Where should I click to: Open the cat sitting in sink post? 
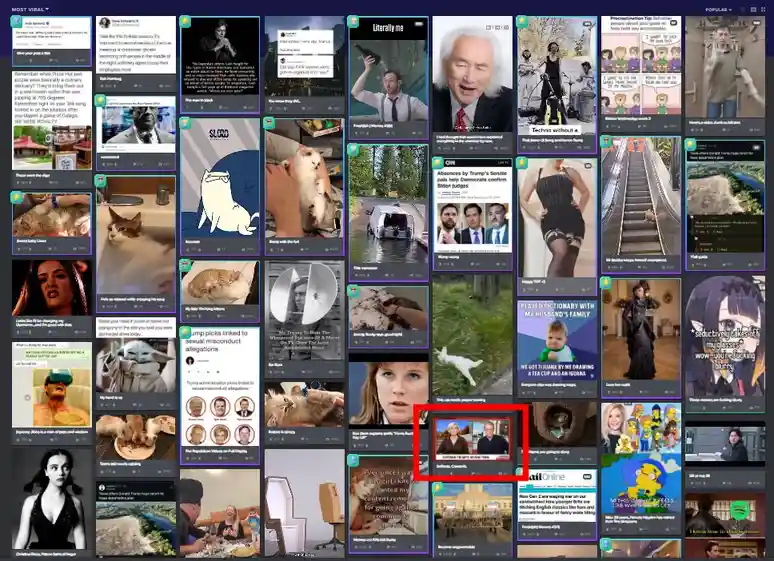[x=136, y=244]
